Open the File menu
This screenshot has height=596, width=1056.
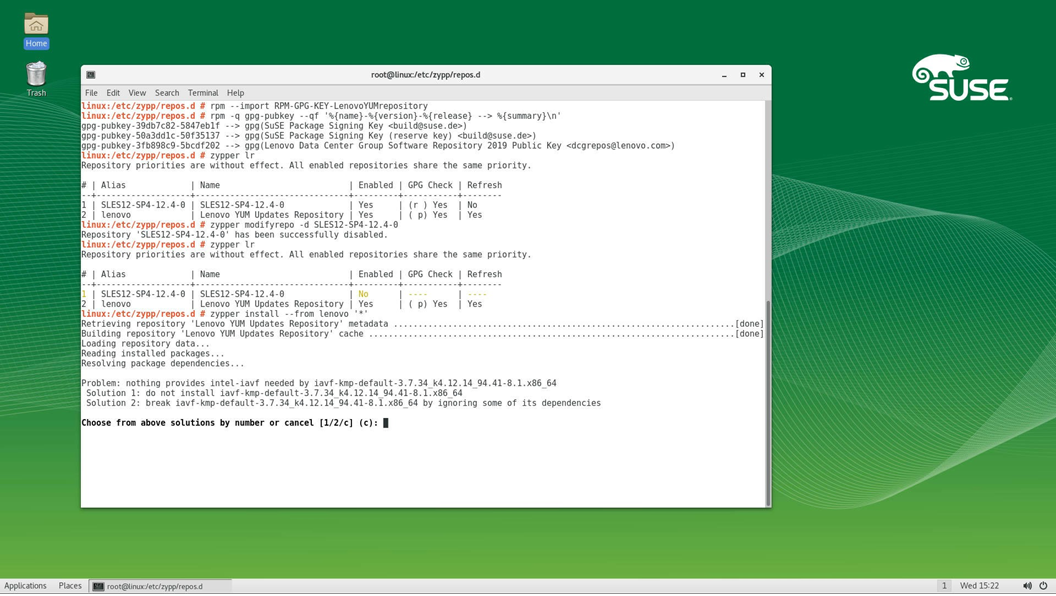(x=91, y=93)
